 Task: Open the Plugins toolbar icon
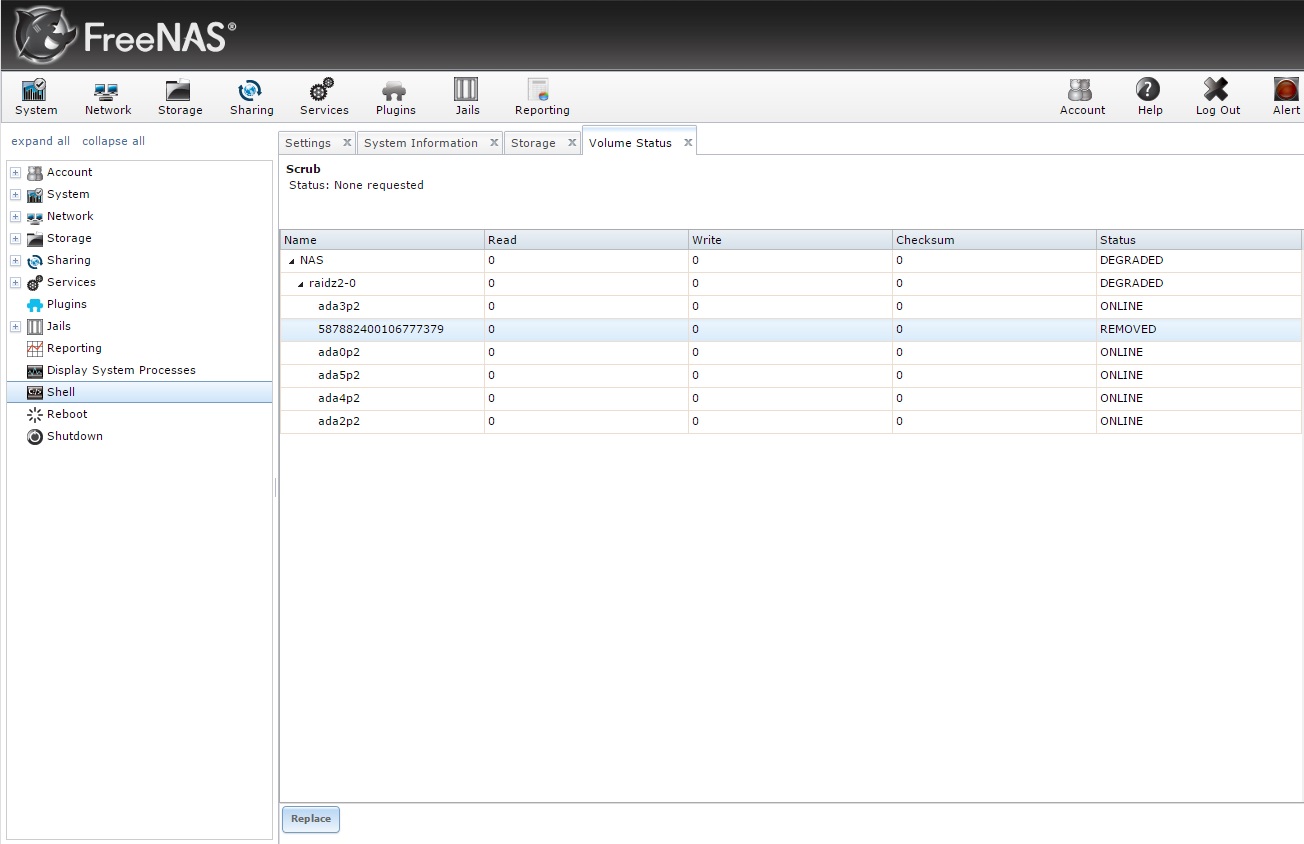coord(395,97)
